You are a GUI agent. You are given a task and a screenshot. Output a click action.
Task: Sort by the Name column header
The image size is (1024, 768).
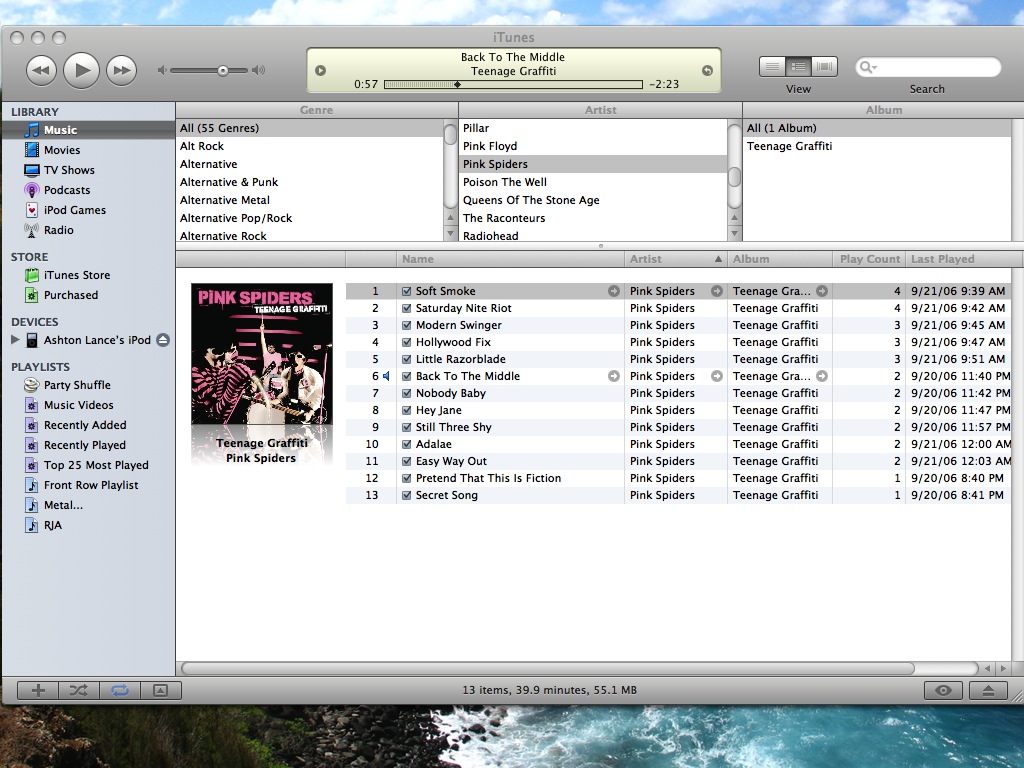tap(510, 259)
